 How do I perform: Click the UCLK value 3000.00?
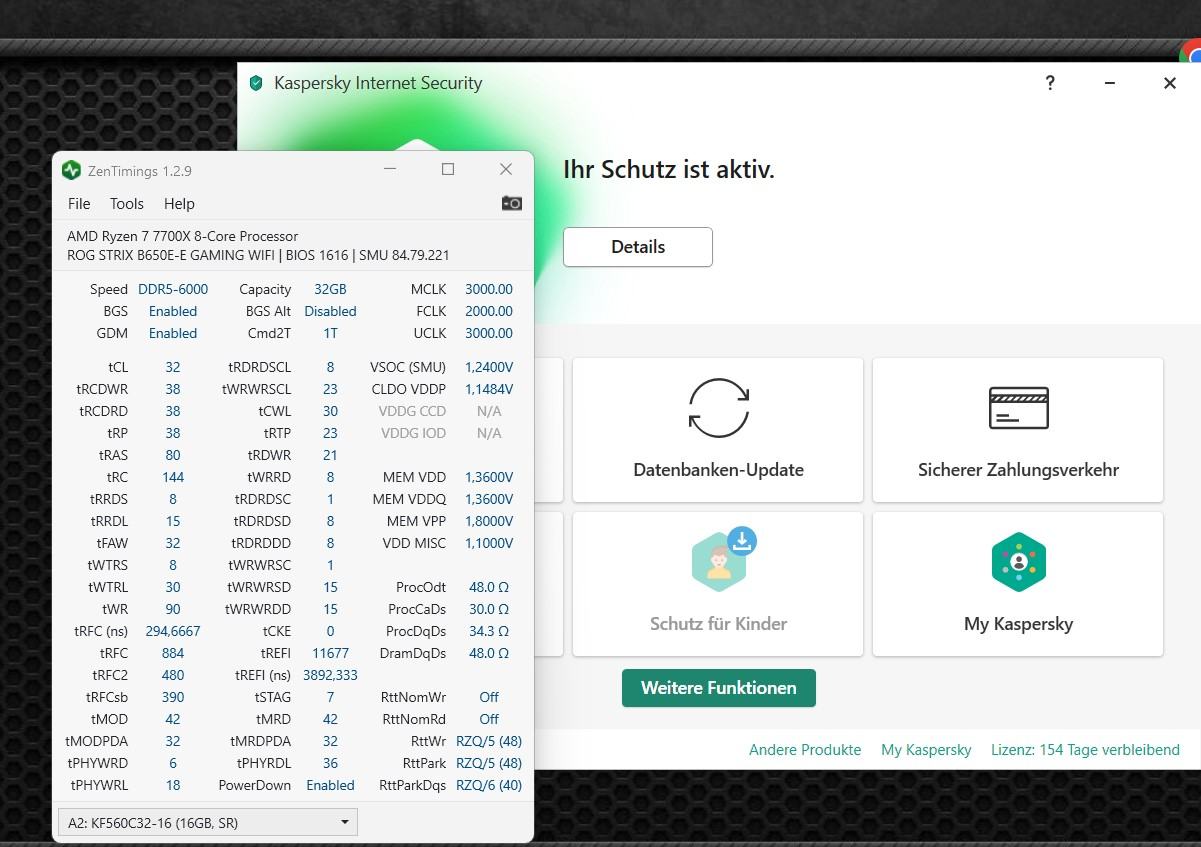[x=489, y=333]
